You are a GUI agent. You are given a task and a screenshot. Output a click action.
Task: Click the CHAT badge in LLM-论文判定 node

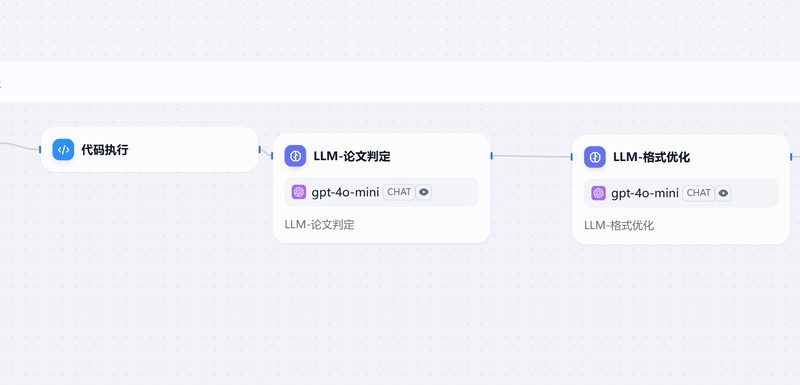tap(399, 192)
